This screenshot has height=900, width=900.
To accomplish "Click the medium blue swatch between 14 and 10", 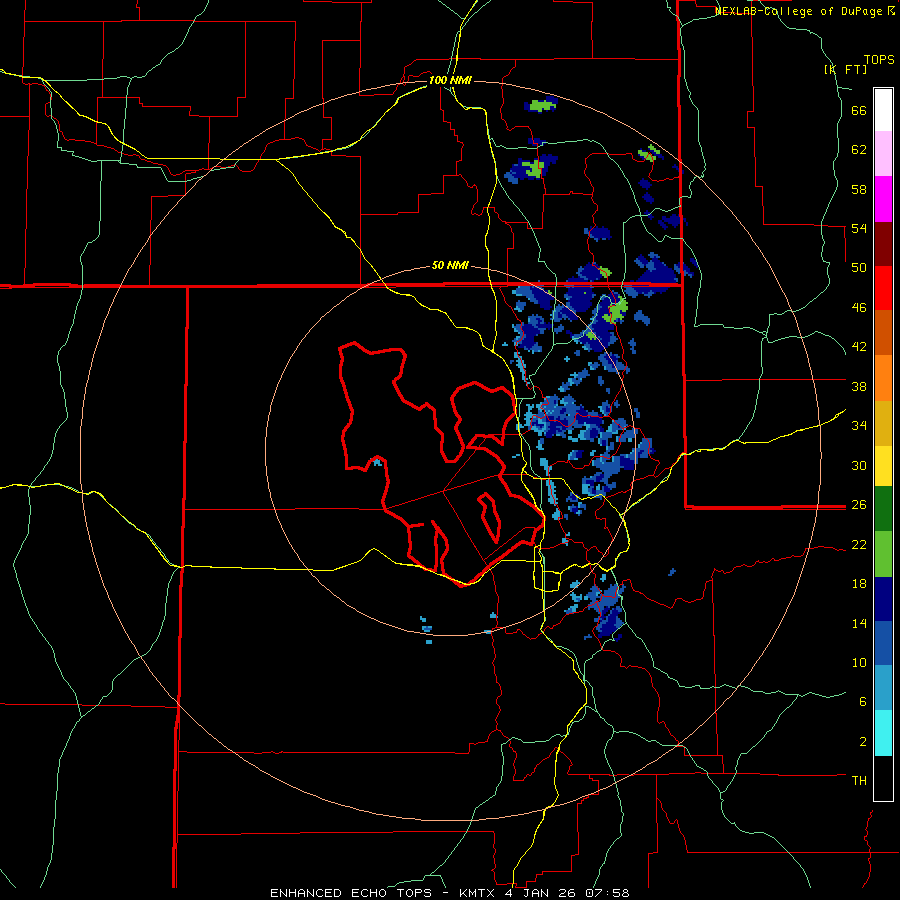I will pyautogui.click(x=883, y=643).
